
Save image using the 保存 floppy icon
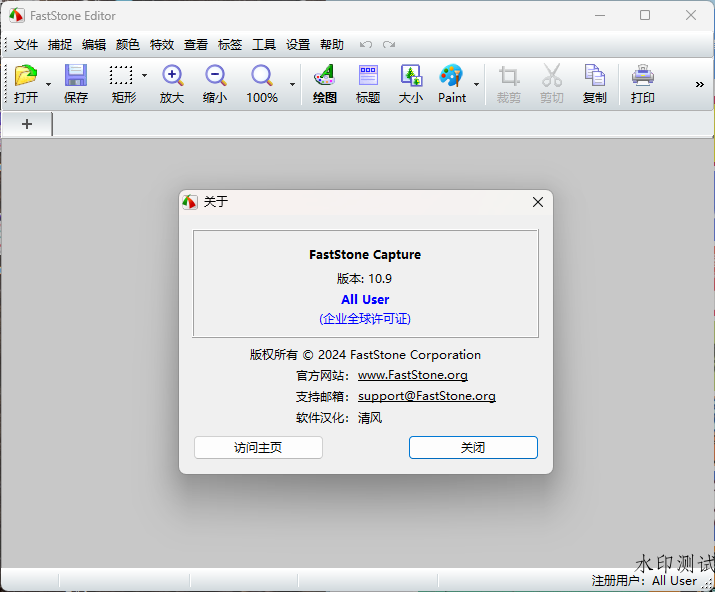click(x=76, y=76)
